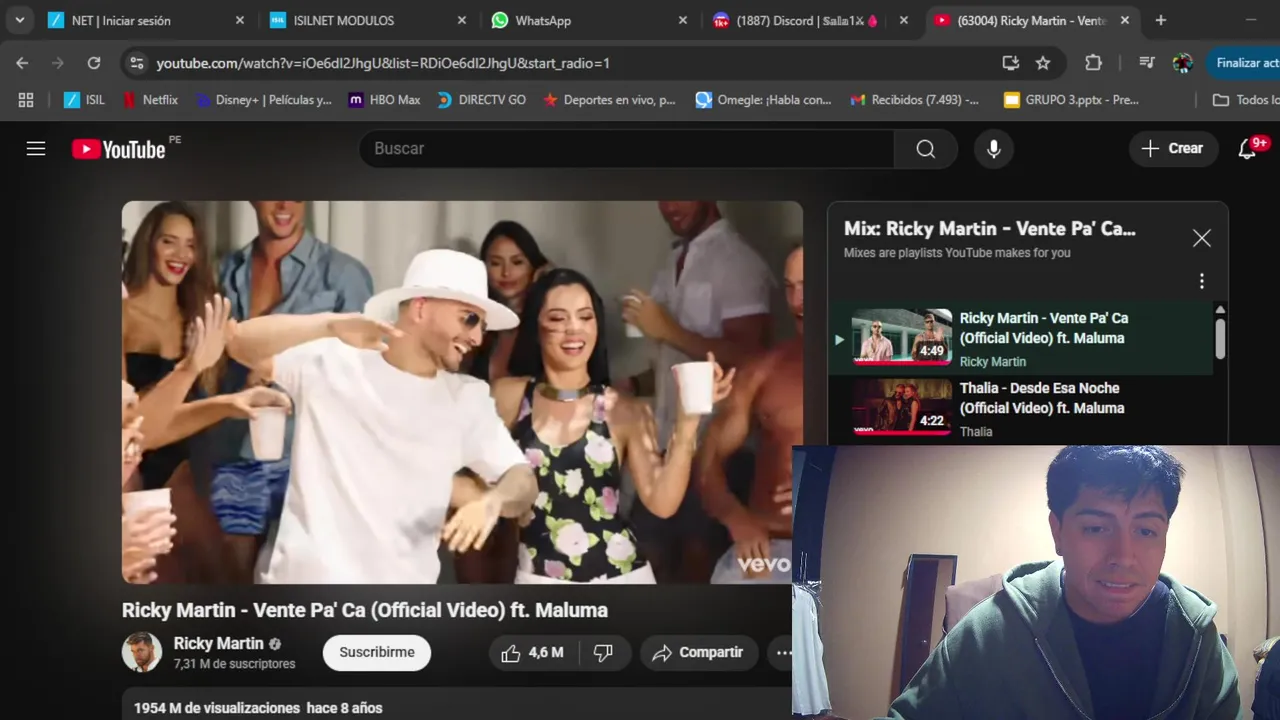Open the three-dot more actions beside Compartir
The width and height of the screenshot is (1280, 720).
(x=783, y=653)
